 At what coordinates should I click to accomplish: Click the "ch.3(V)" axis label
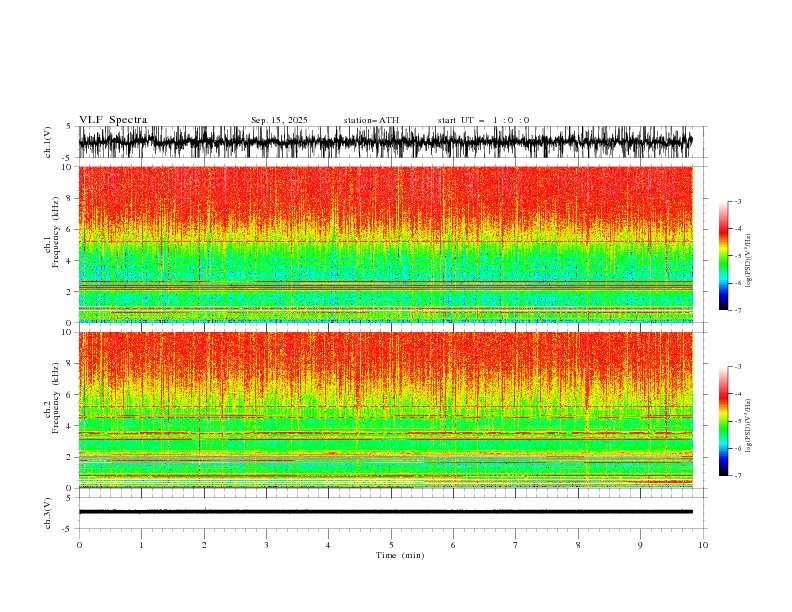pyautogui.click(x=48, y=513)
